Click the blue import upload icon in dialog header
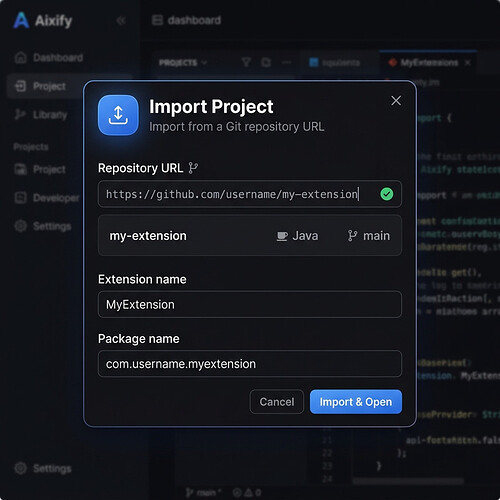This screenshot has width=500, height=500. click(118, 115)
